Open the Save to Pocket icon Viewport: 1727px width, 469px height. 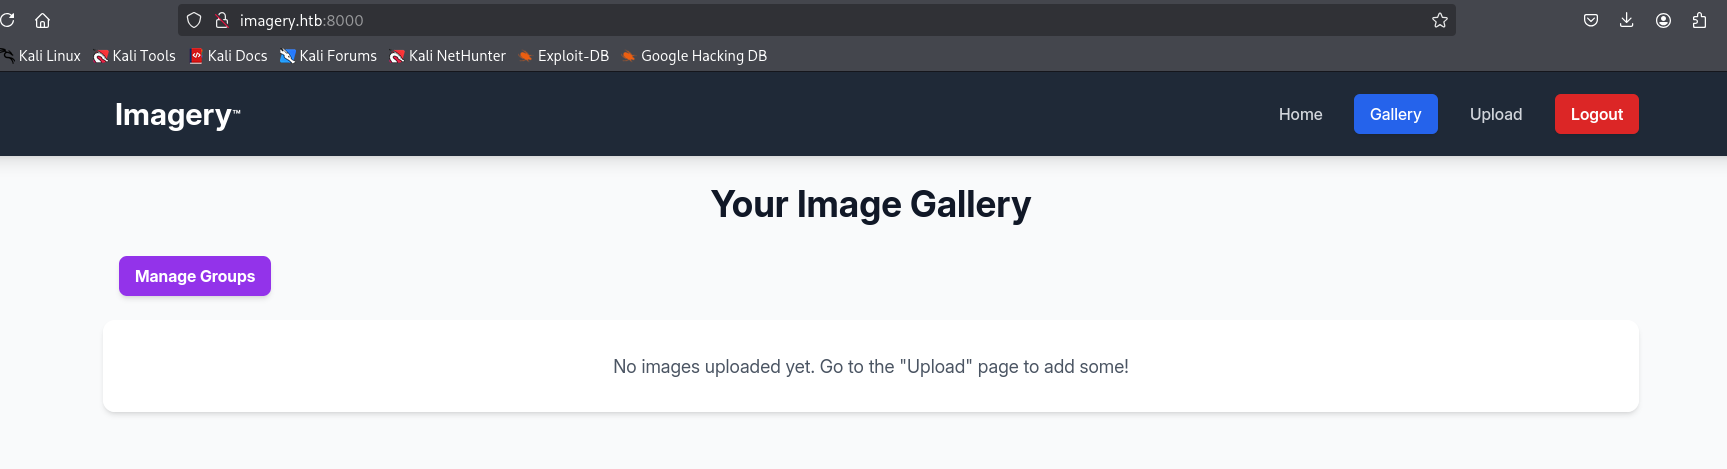1590,20
